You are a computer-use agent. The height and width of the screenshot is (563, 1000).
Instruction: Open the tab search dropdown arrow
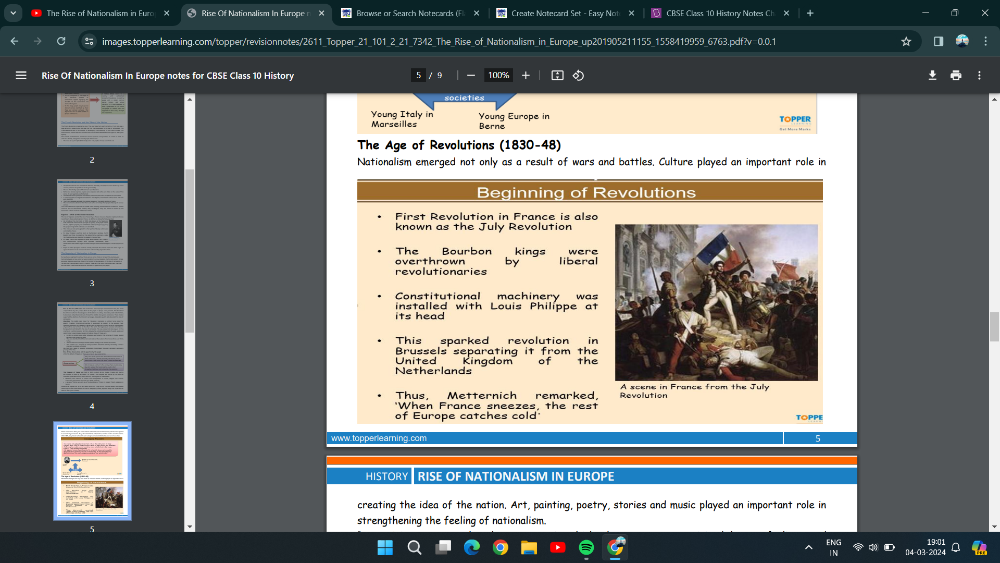13,13
